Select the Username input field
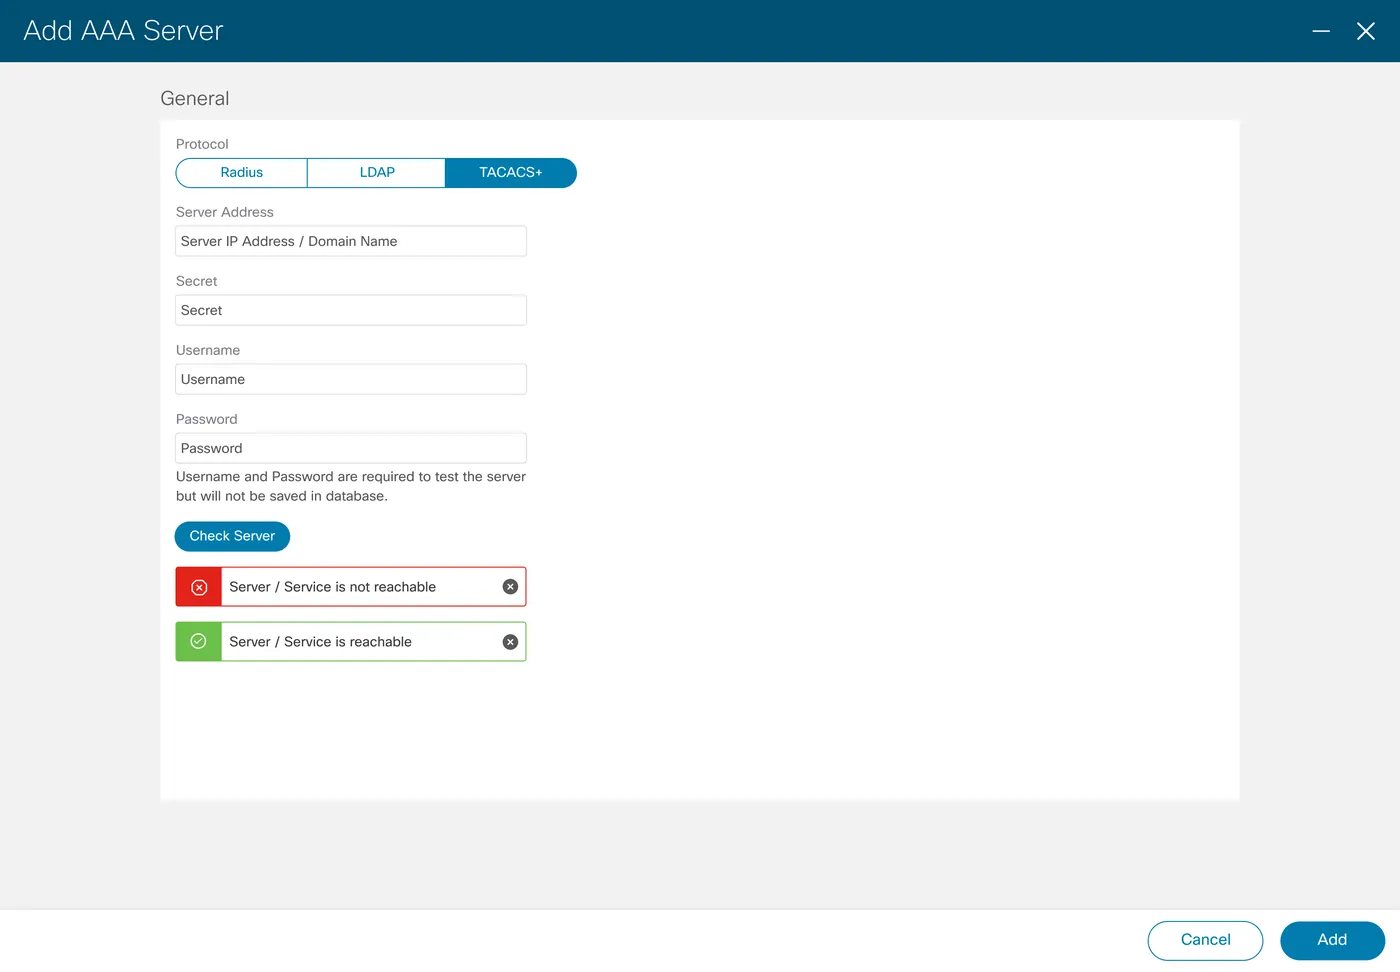Image resolution: width=1400 pixels, height=972 pixels. click(351, 379)
